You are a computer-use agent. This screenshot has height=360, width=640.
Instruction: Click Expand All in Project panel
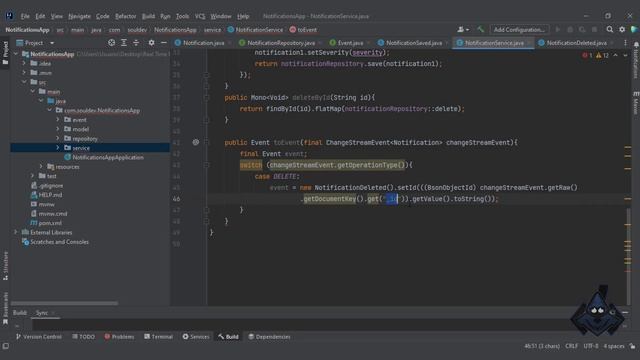pos(124,42)
